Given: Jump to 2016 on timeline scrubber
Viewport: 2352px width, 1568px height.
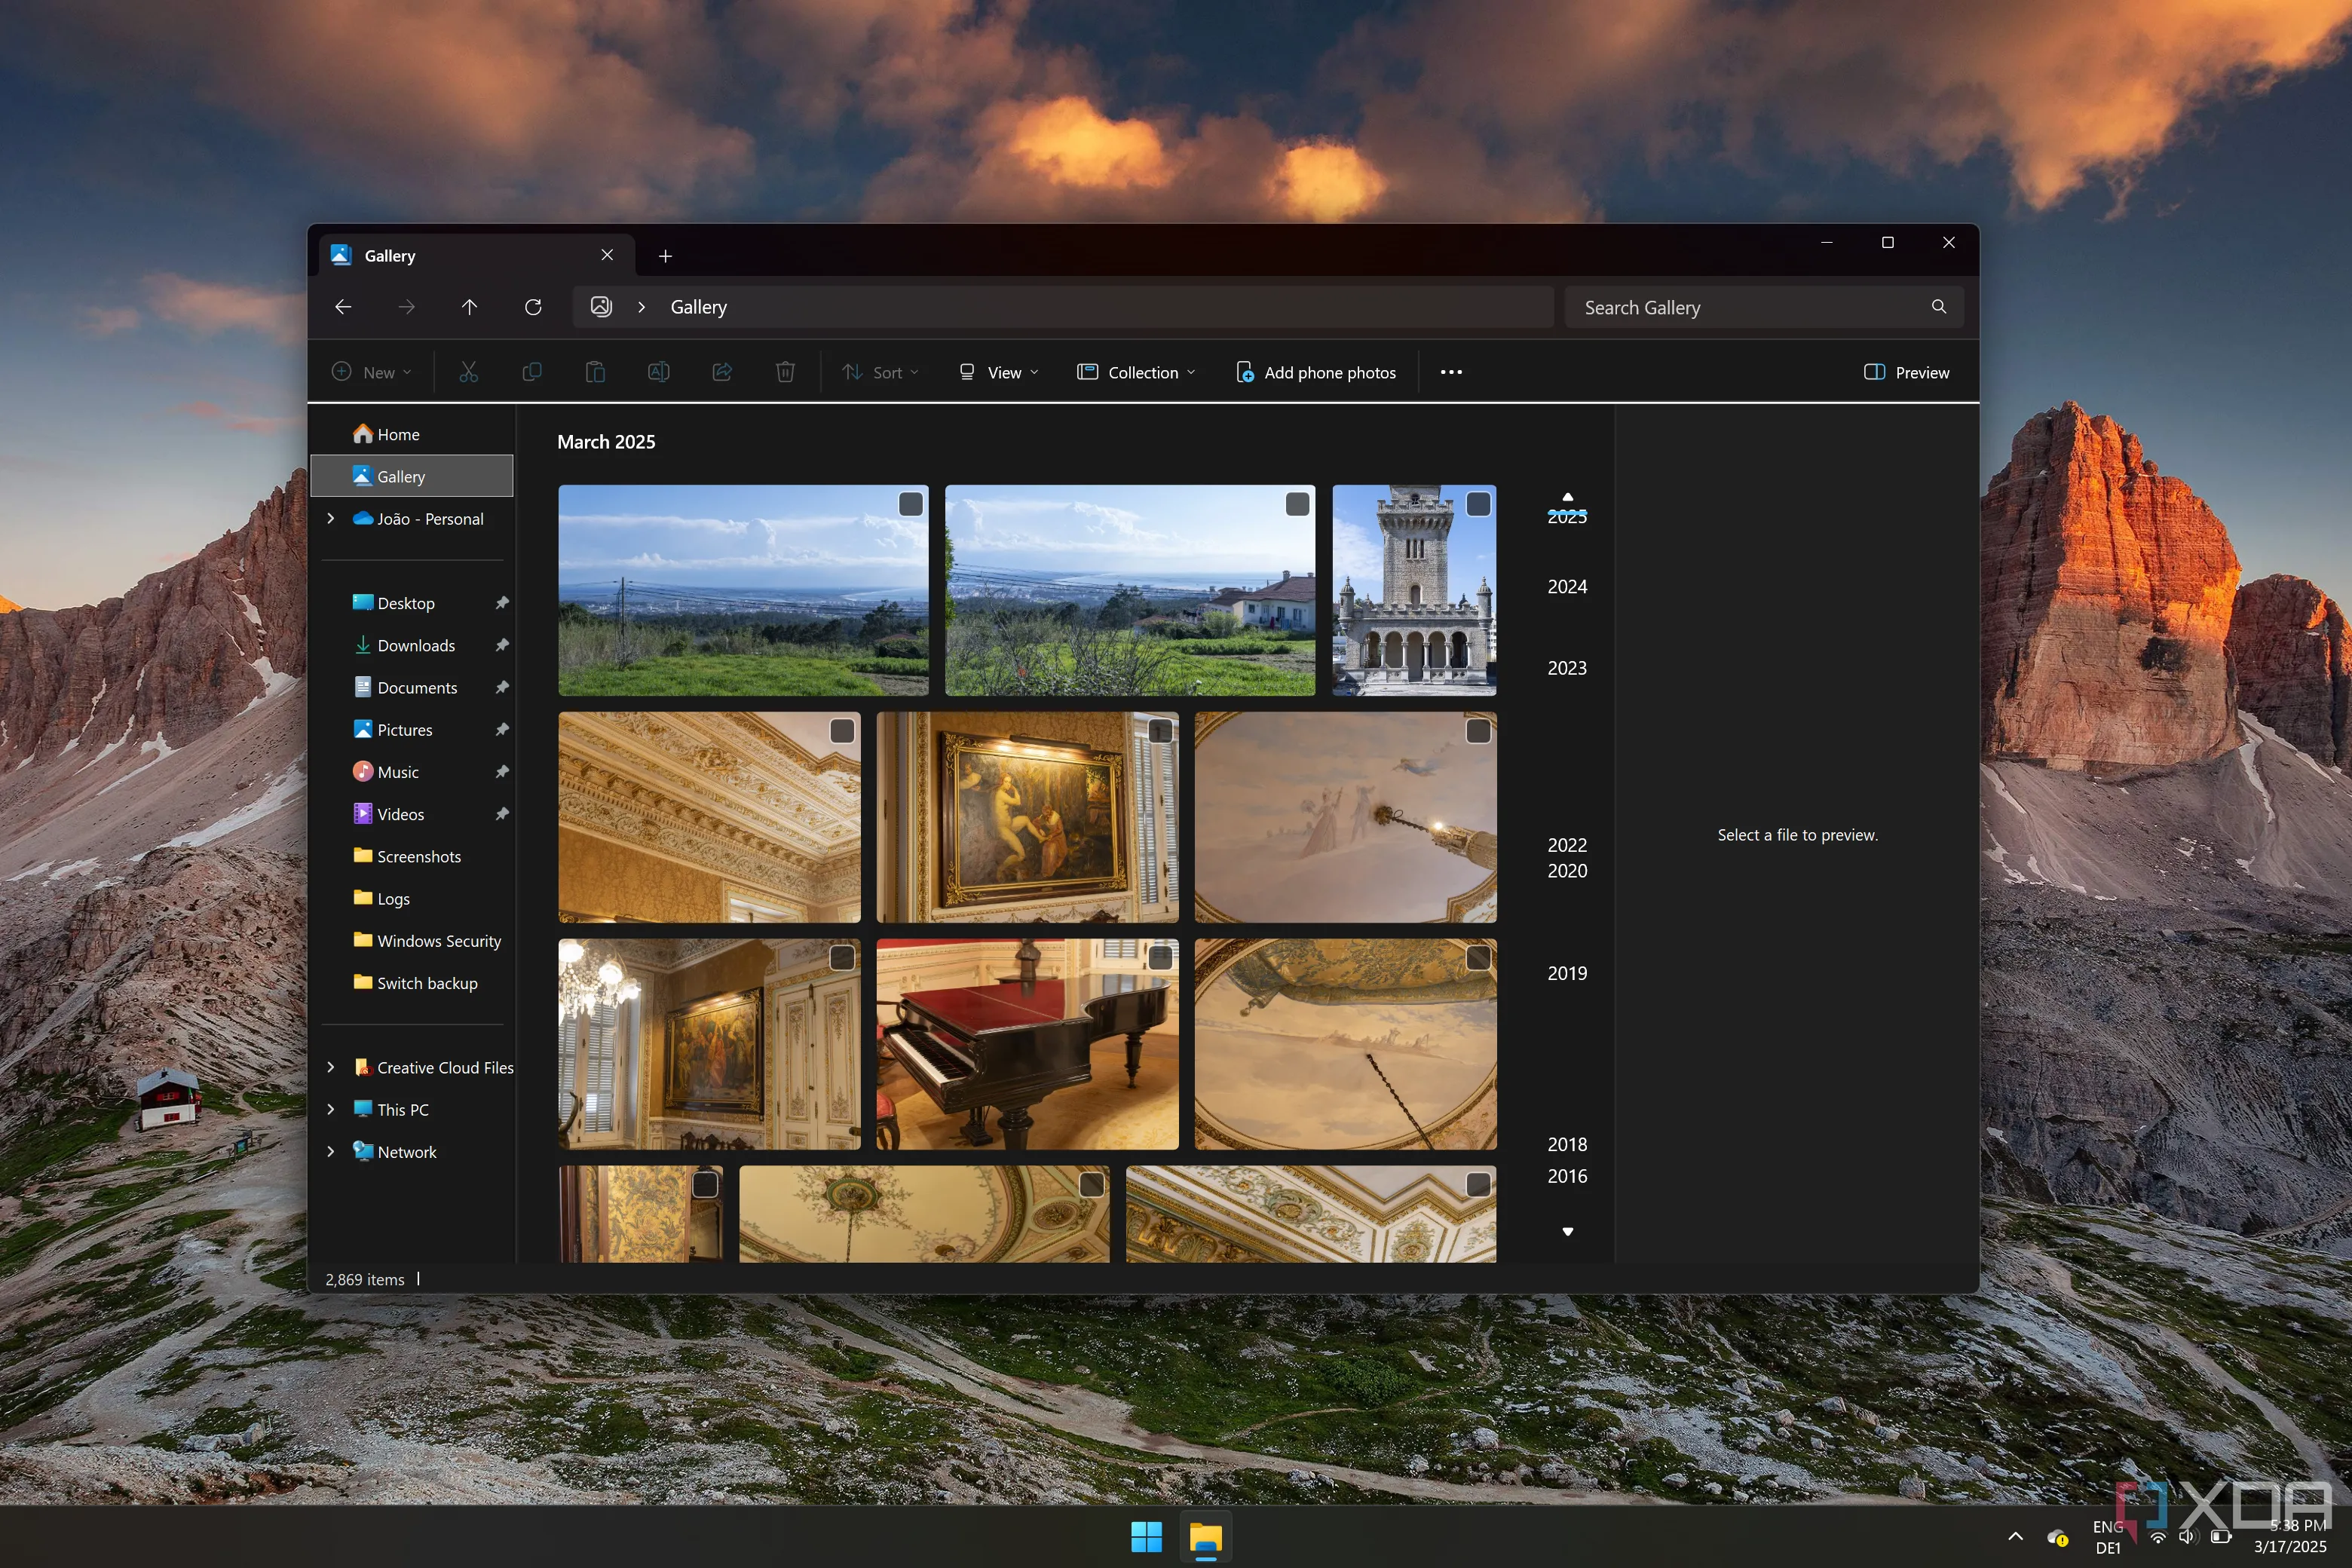Looking at the screenshot, I should click(1567, 1176).
